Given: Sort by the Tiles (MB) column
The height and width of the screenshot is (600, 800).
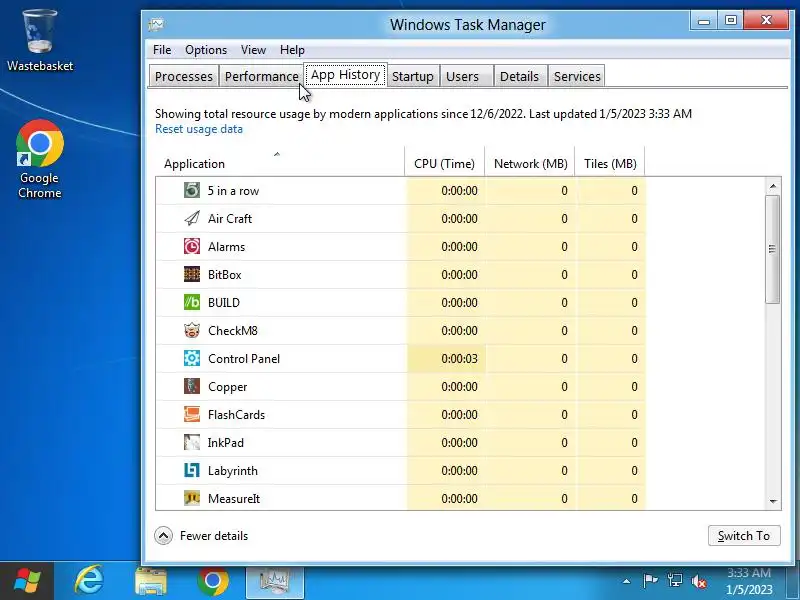Looking at the screenshot, I should pyautogui.click(x=610, y=162).
